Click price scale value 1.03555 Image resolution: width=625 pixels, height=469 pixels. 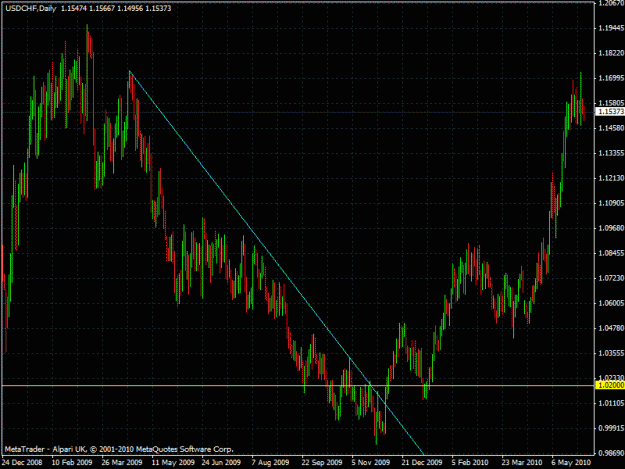[611, 353]
